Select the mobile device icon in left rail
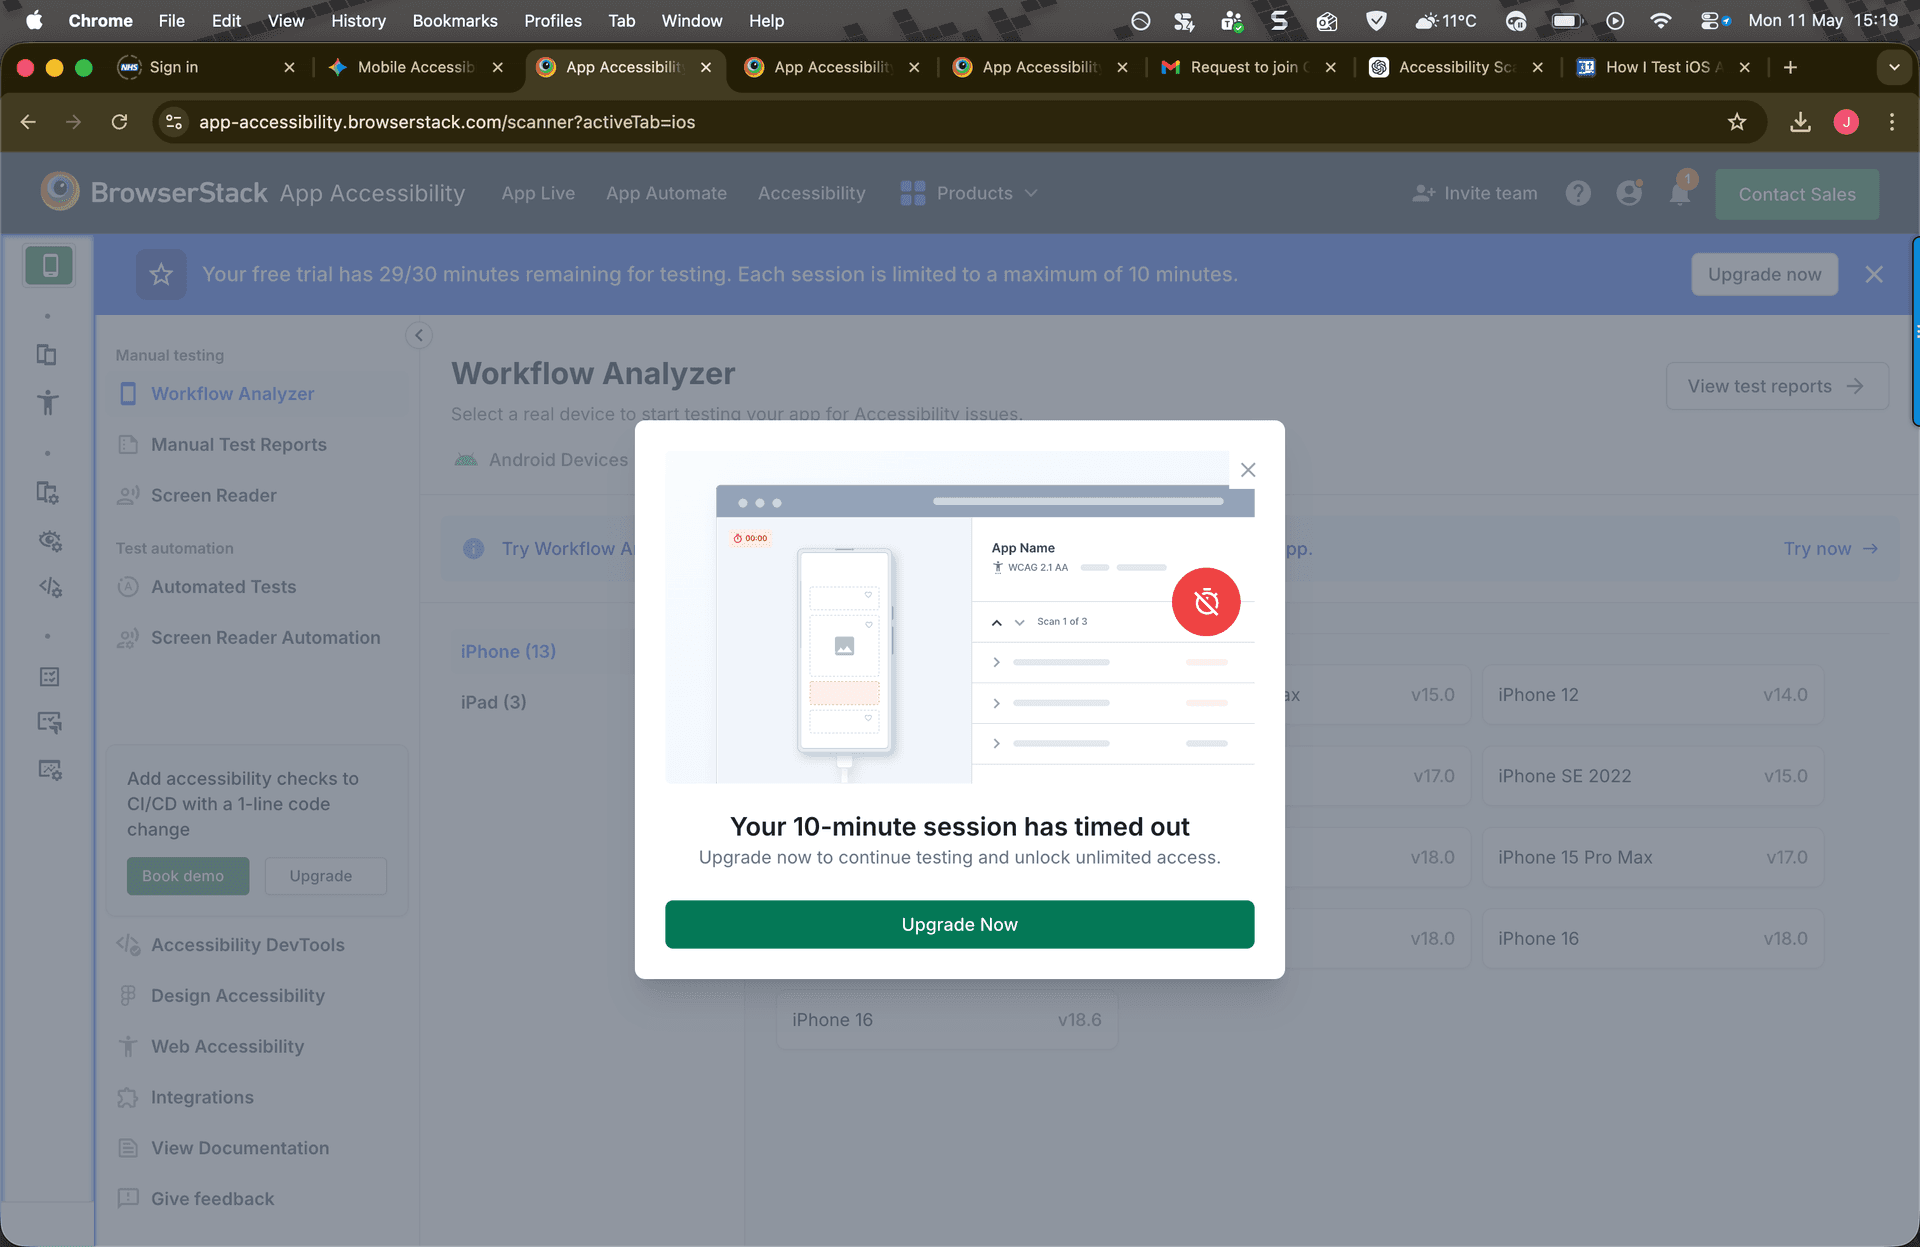 pos(49,265)
